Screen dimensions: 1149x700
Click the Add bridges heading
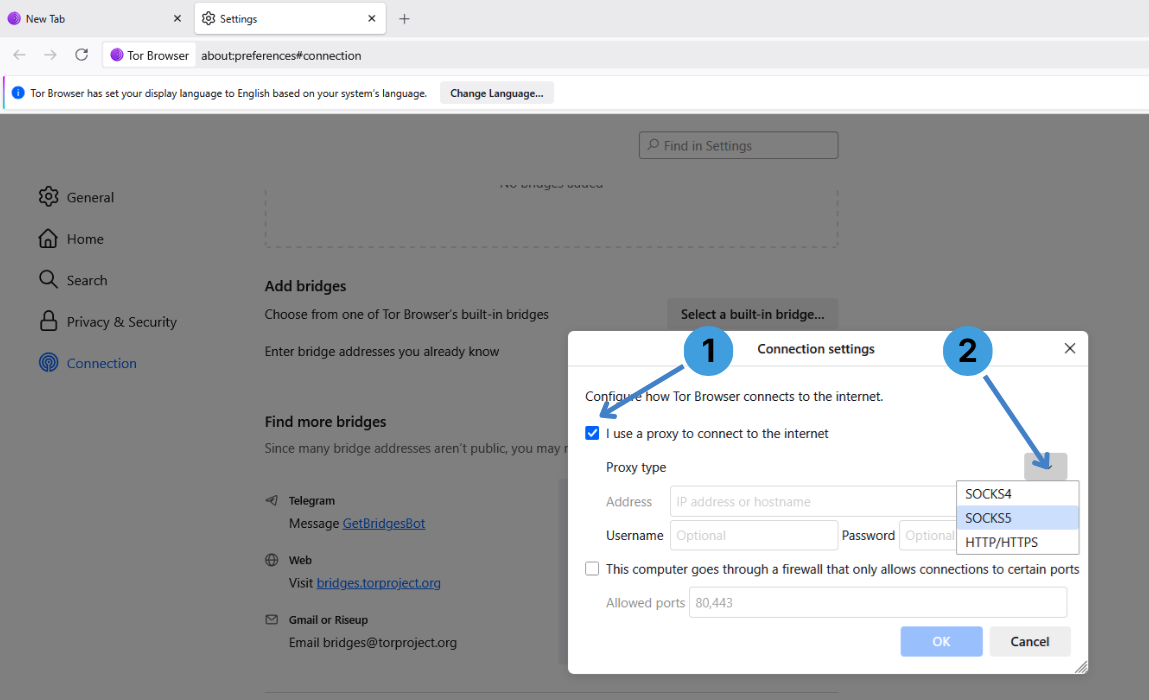coord(306,286)
